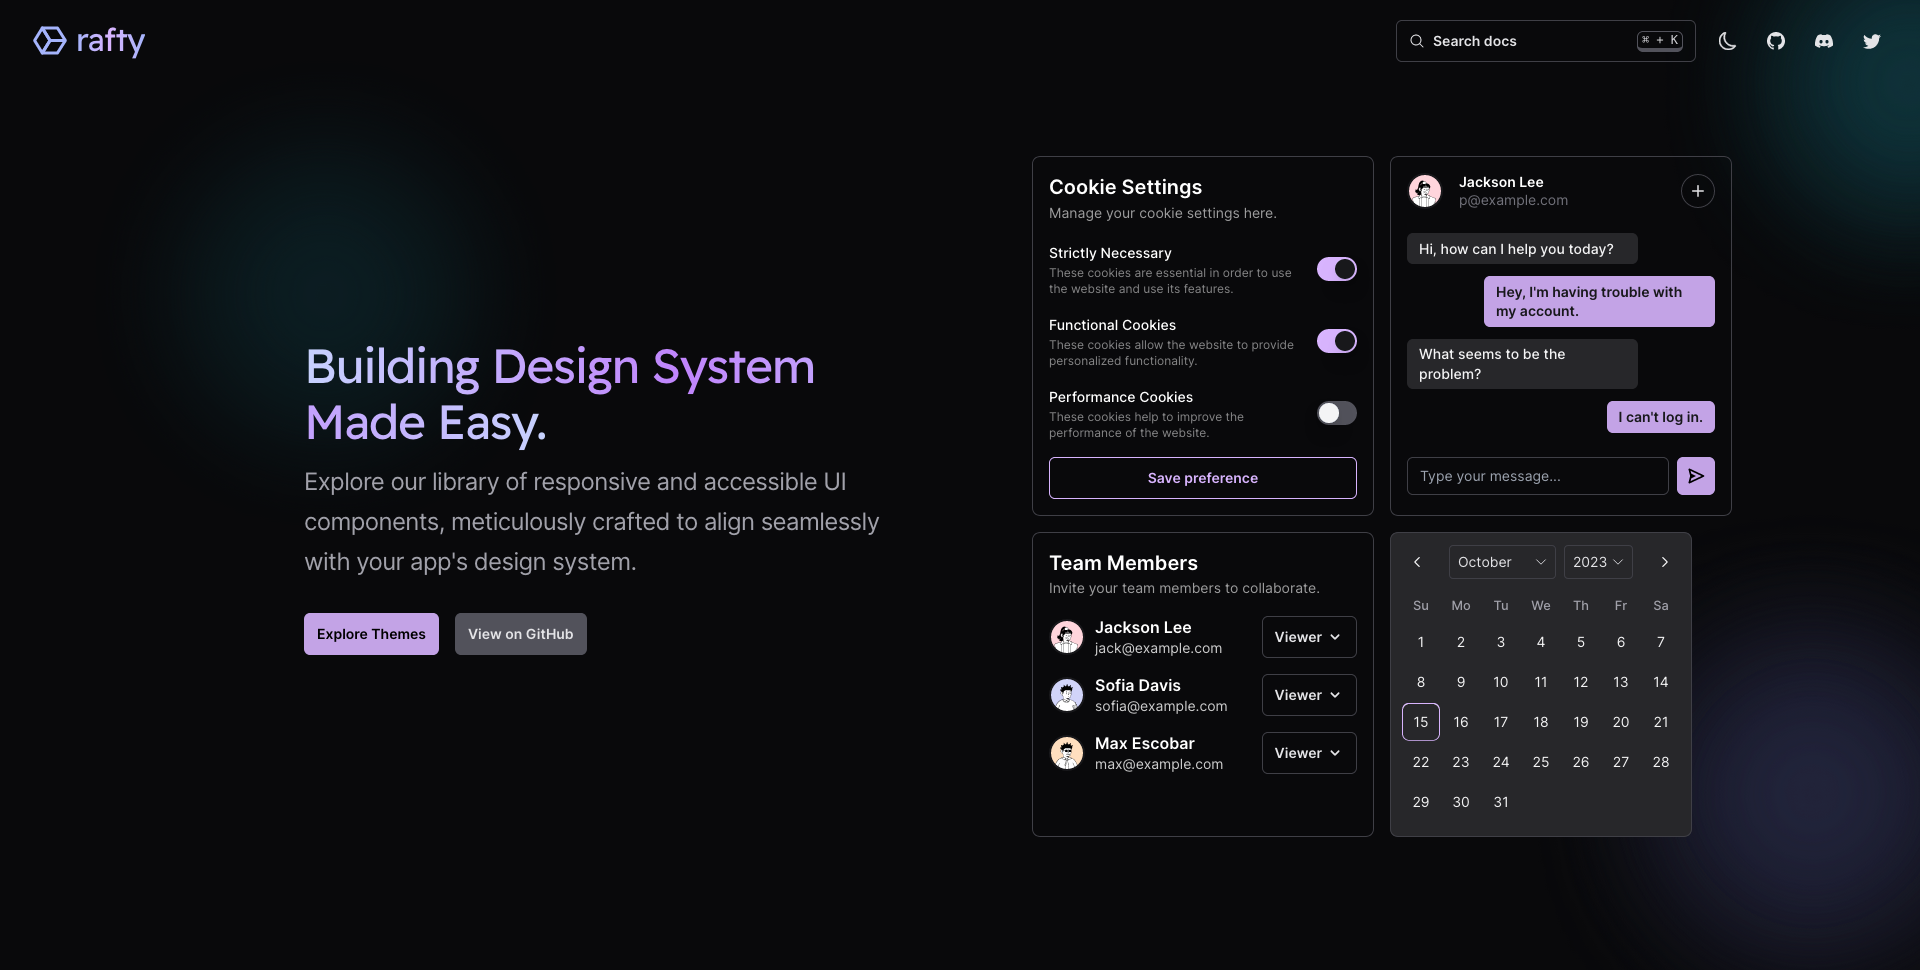Disable the Strictly Necessary cookies switch
This screenshot has width=1920, height=970.
(x=1336, y=269)
